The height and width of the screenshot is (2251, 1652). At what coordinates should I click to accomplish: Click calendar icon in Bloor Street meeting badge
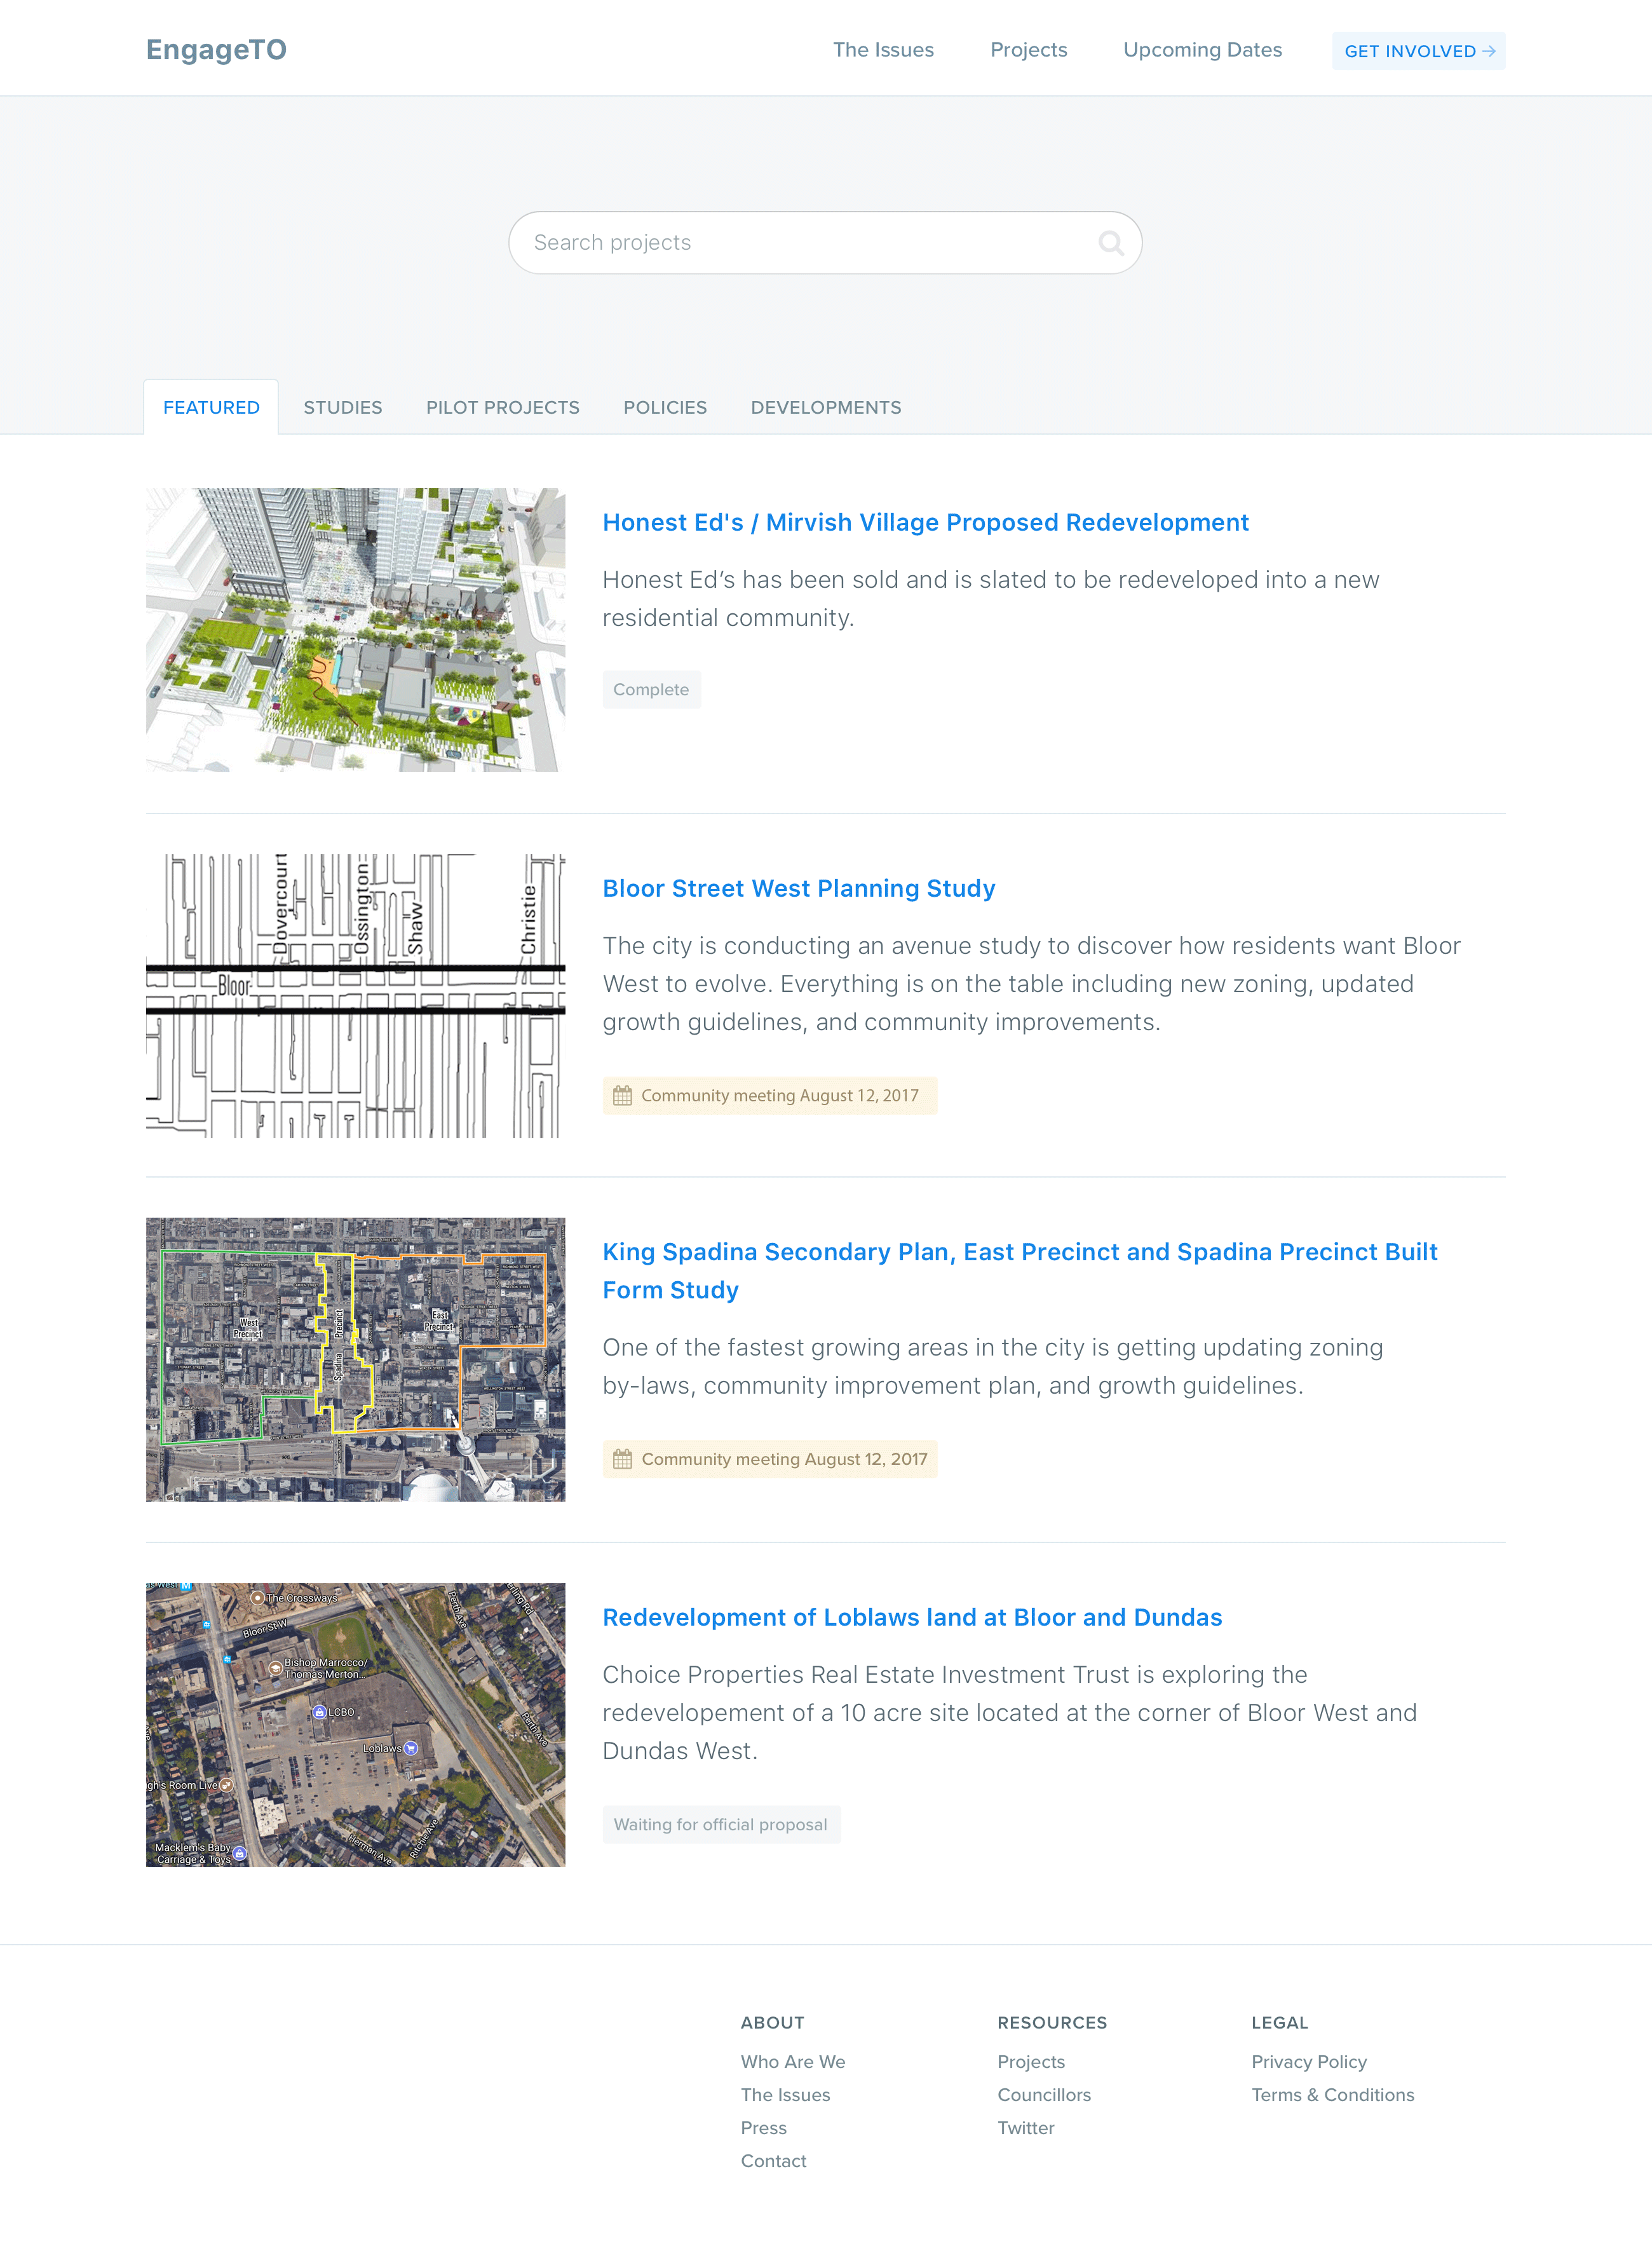tap(622, 1095)
